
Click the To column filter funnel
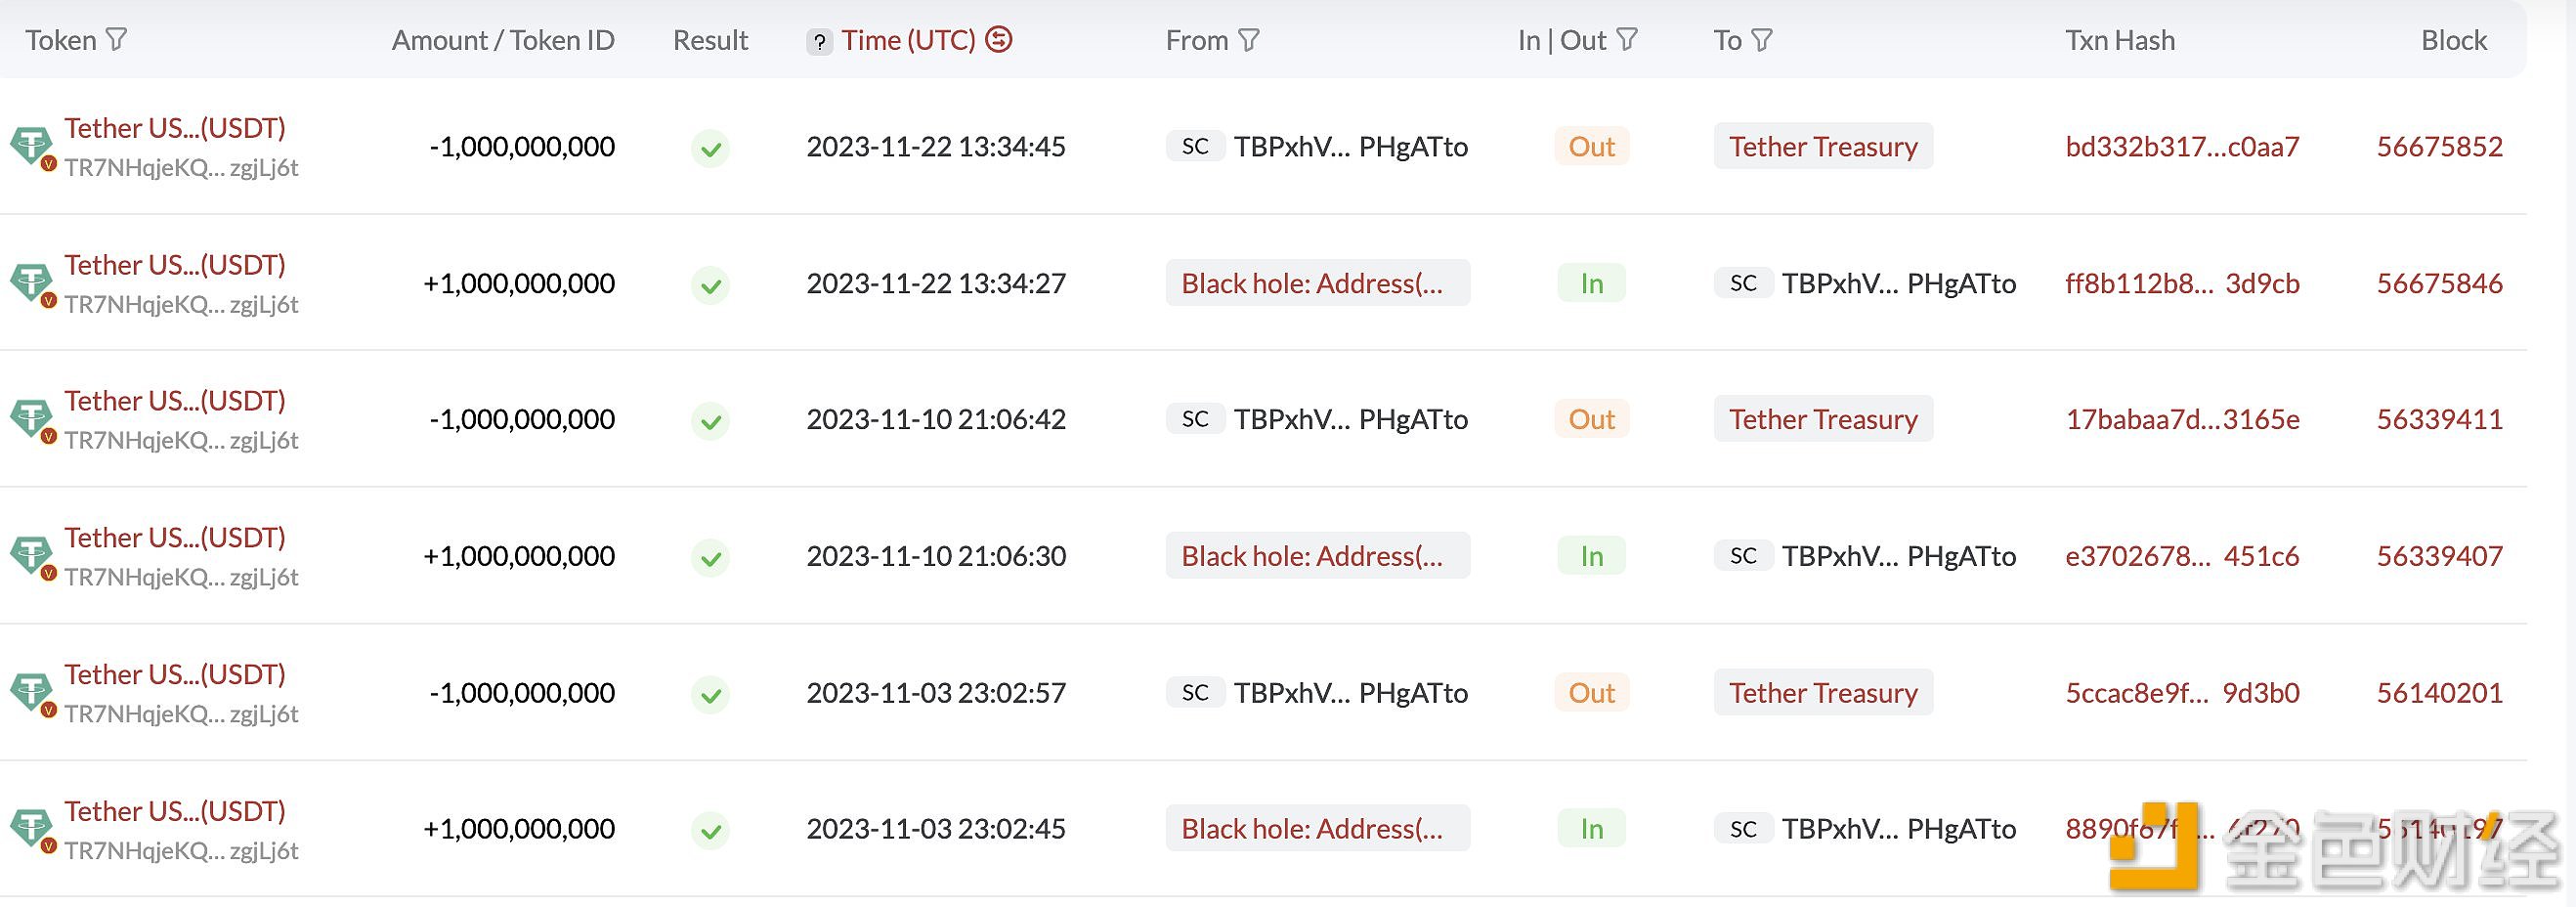coord(1762,40)
